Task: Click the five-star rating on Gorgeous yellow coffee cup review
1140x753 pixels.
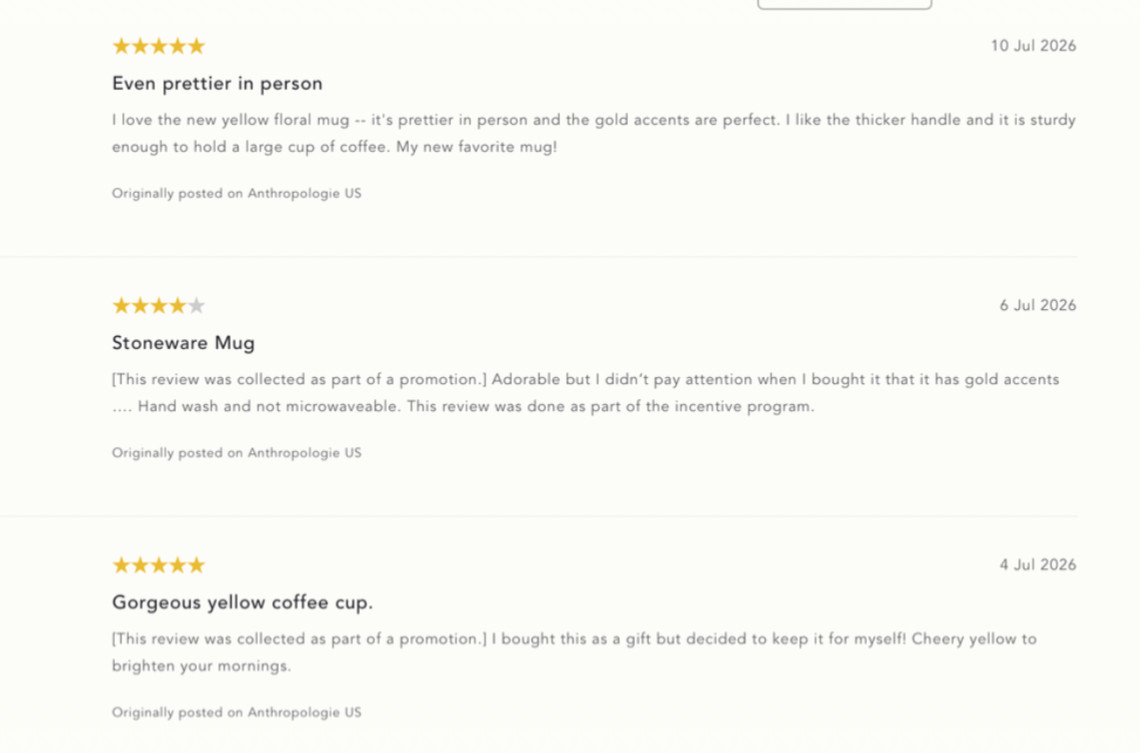Action: pyautogui.click(x=158, y=565)
